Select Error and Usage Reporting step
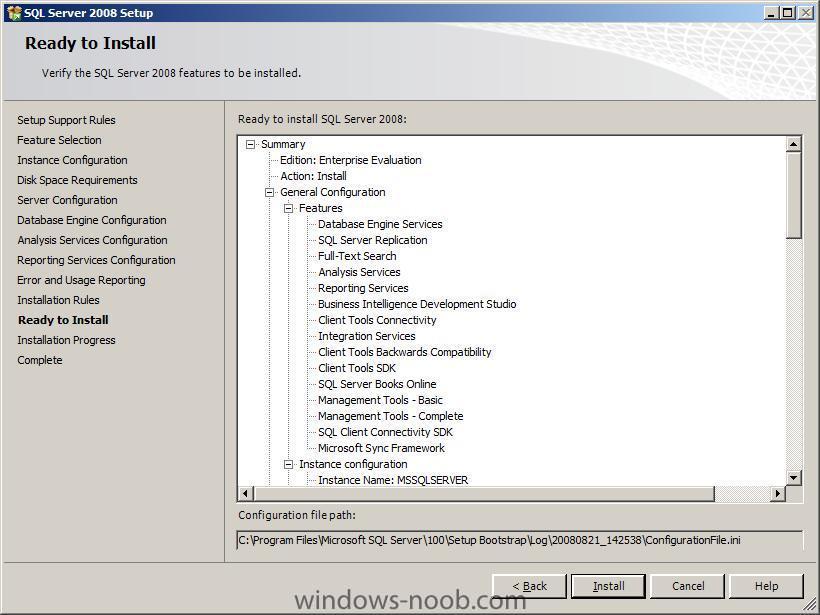820x615 pixels. 82,280
